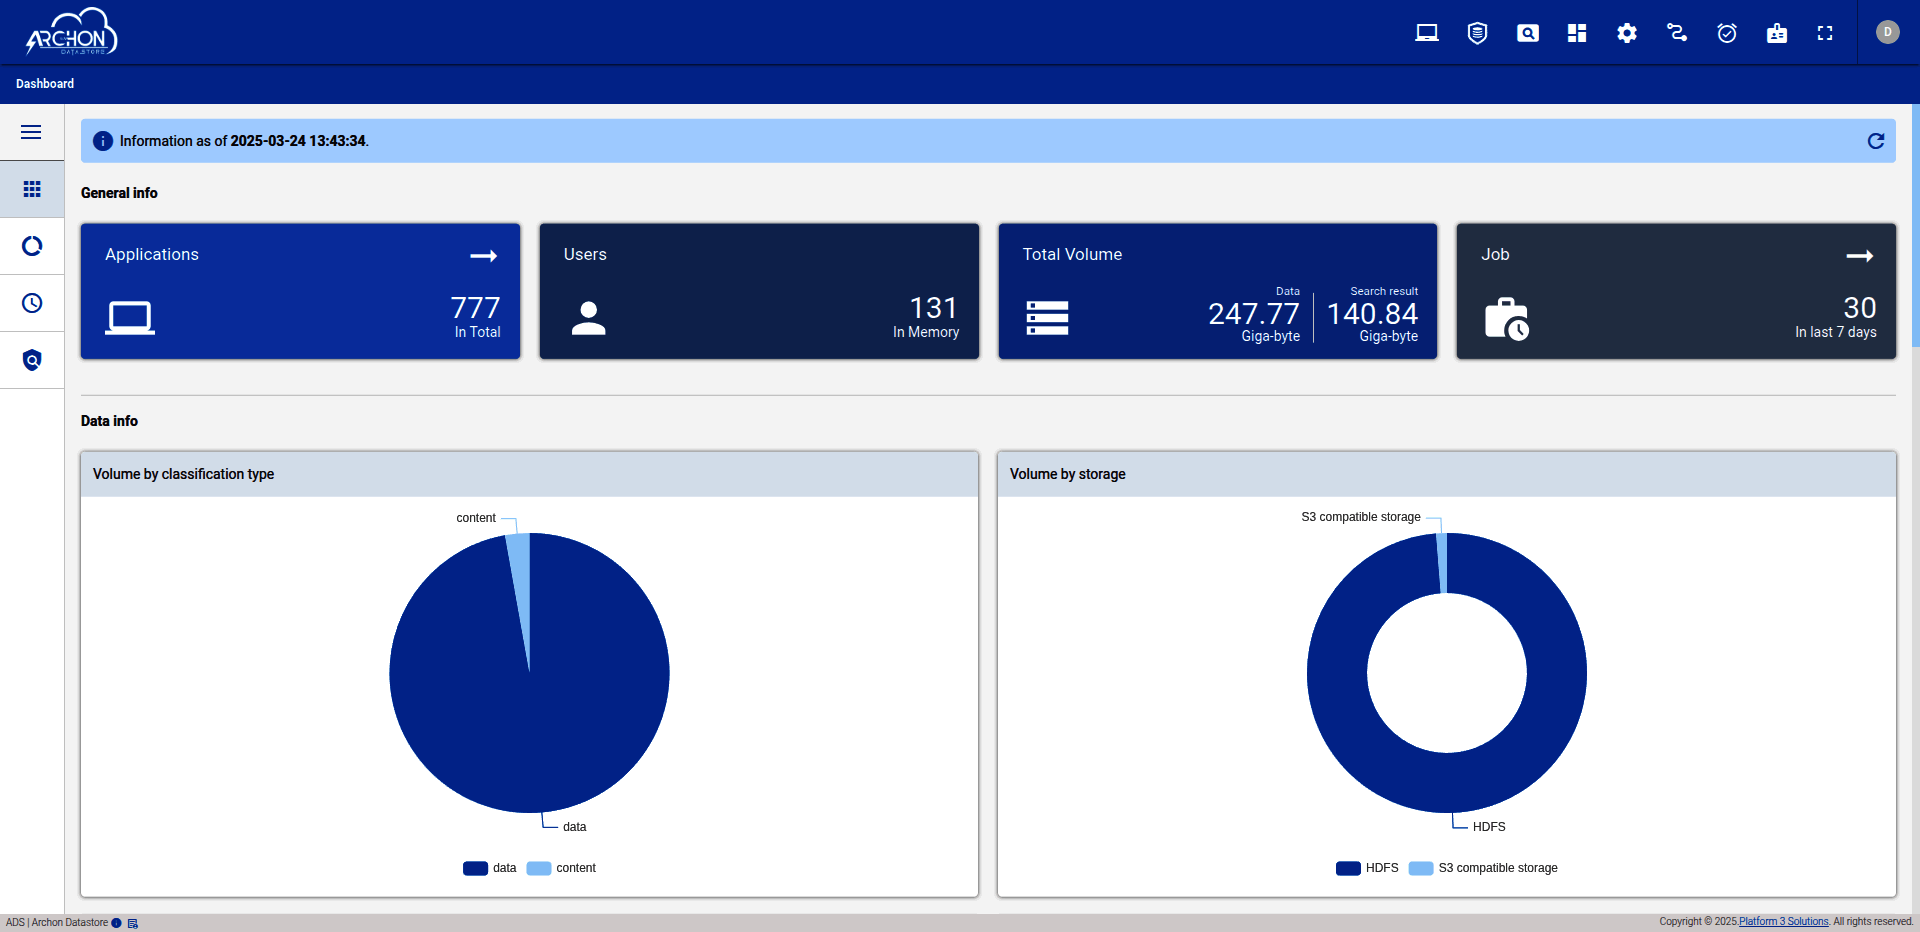This screenshot has height=932, width=1920.
Task: Select the shield database protection icon
Action: pos(1477,32)
